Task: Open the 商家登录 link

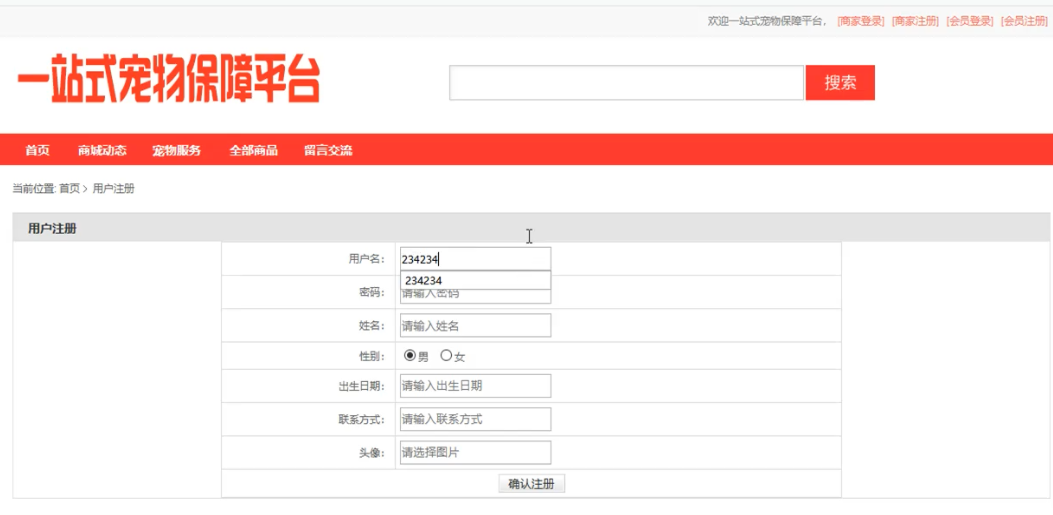Action: click(861, 21)
